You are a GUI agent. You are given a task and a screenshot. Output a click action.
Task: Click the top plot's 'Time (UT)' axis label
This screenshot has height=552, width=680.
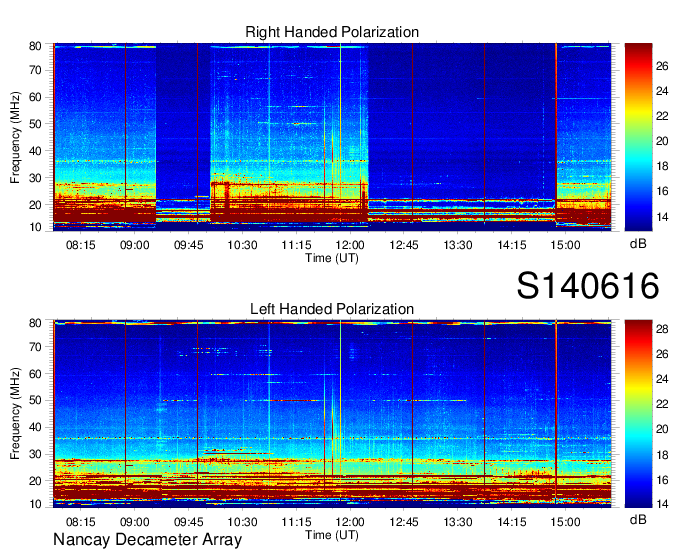[x=332, y=258]
